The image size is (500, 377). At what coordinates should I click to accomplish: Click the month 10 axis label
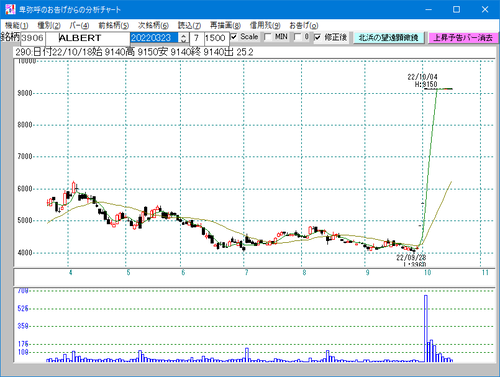[x=428, y=272]
